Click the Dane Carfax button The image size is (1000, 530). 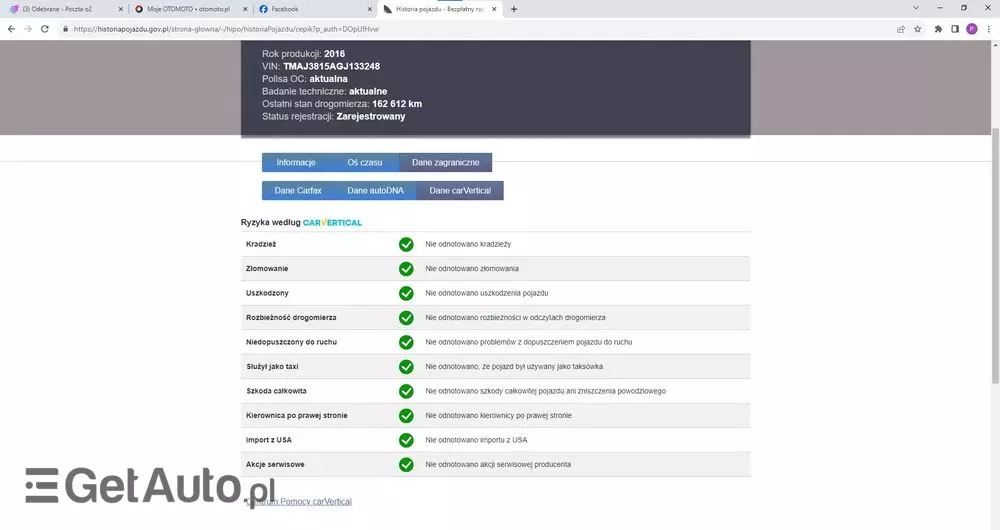[x=298, y=190]
